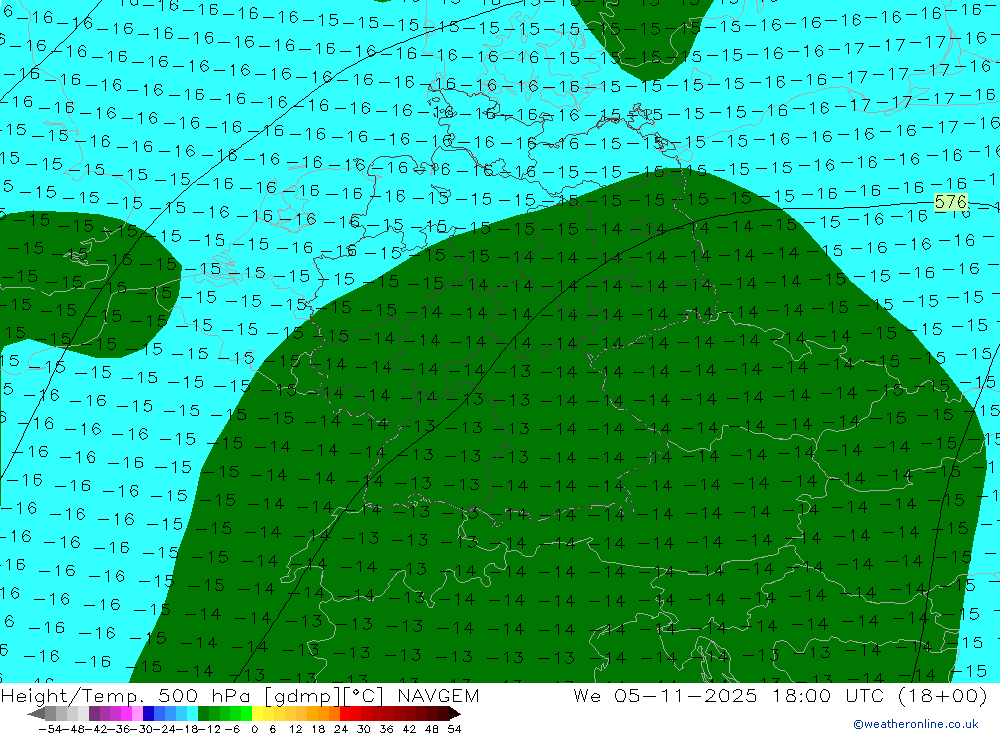Click the left gray arrow end of the color scale

36,714
